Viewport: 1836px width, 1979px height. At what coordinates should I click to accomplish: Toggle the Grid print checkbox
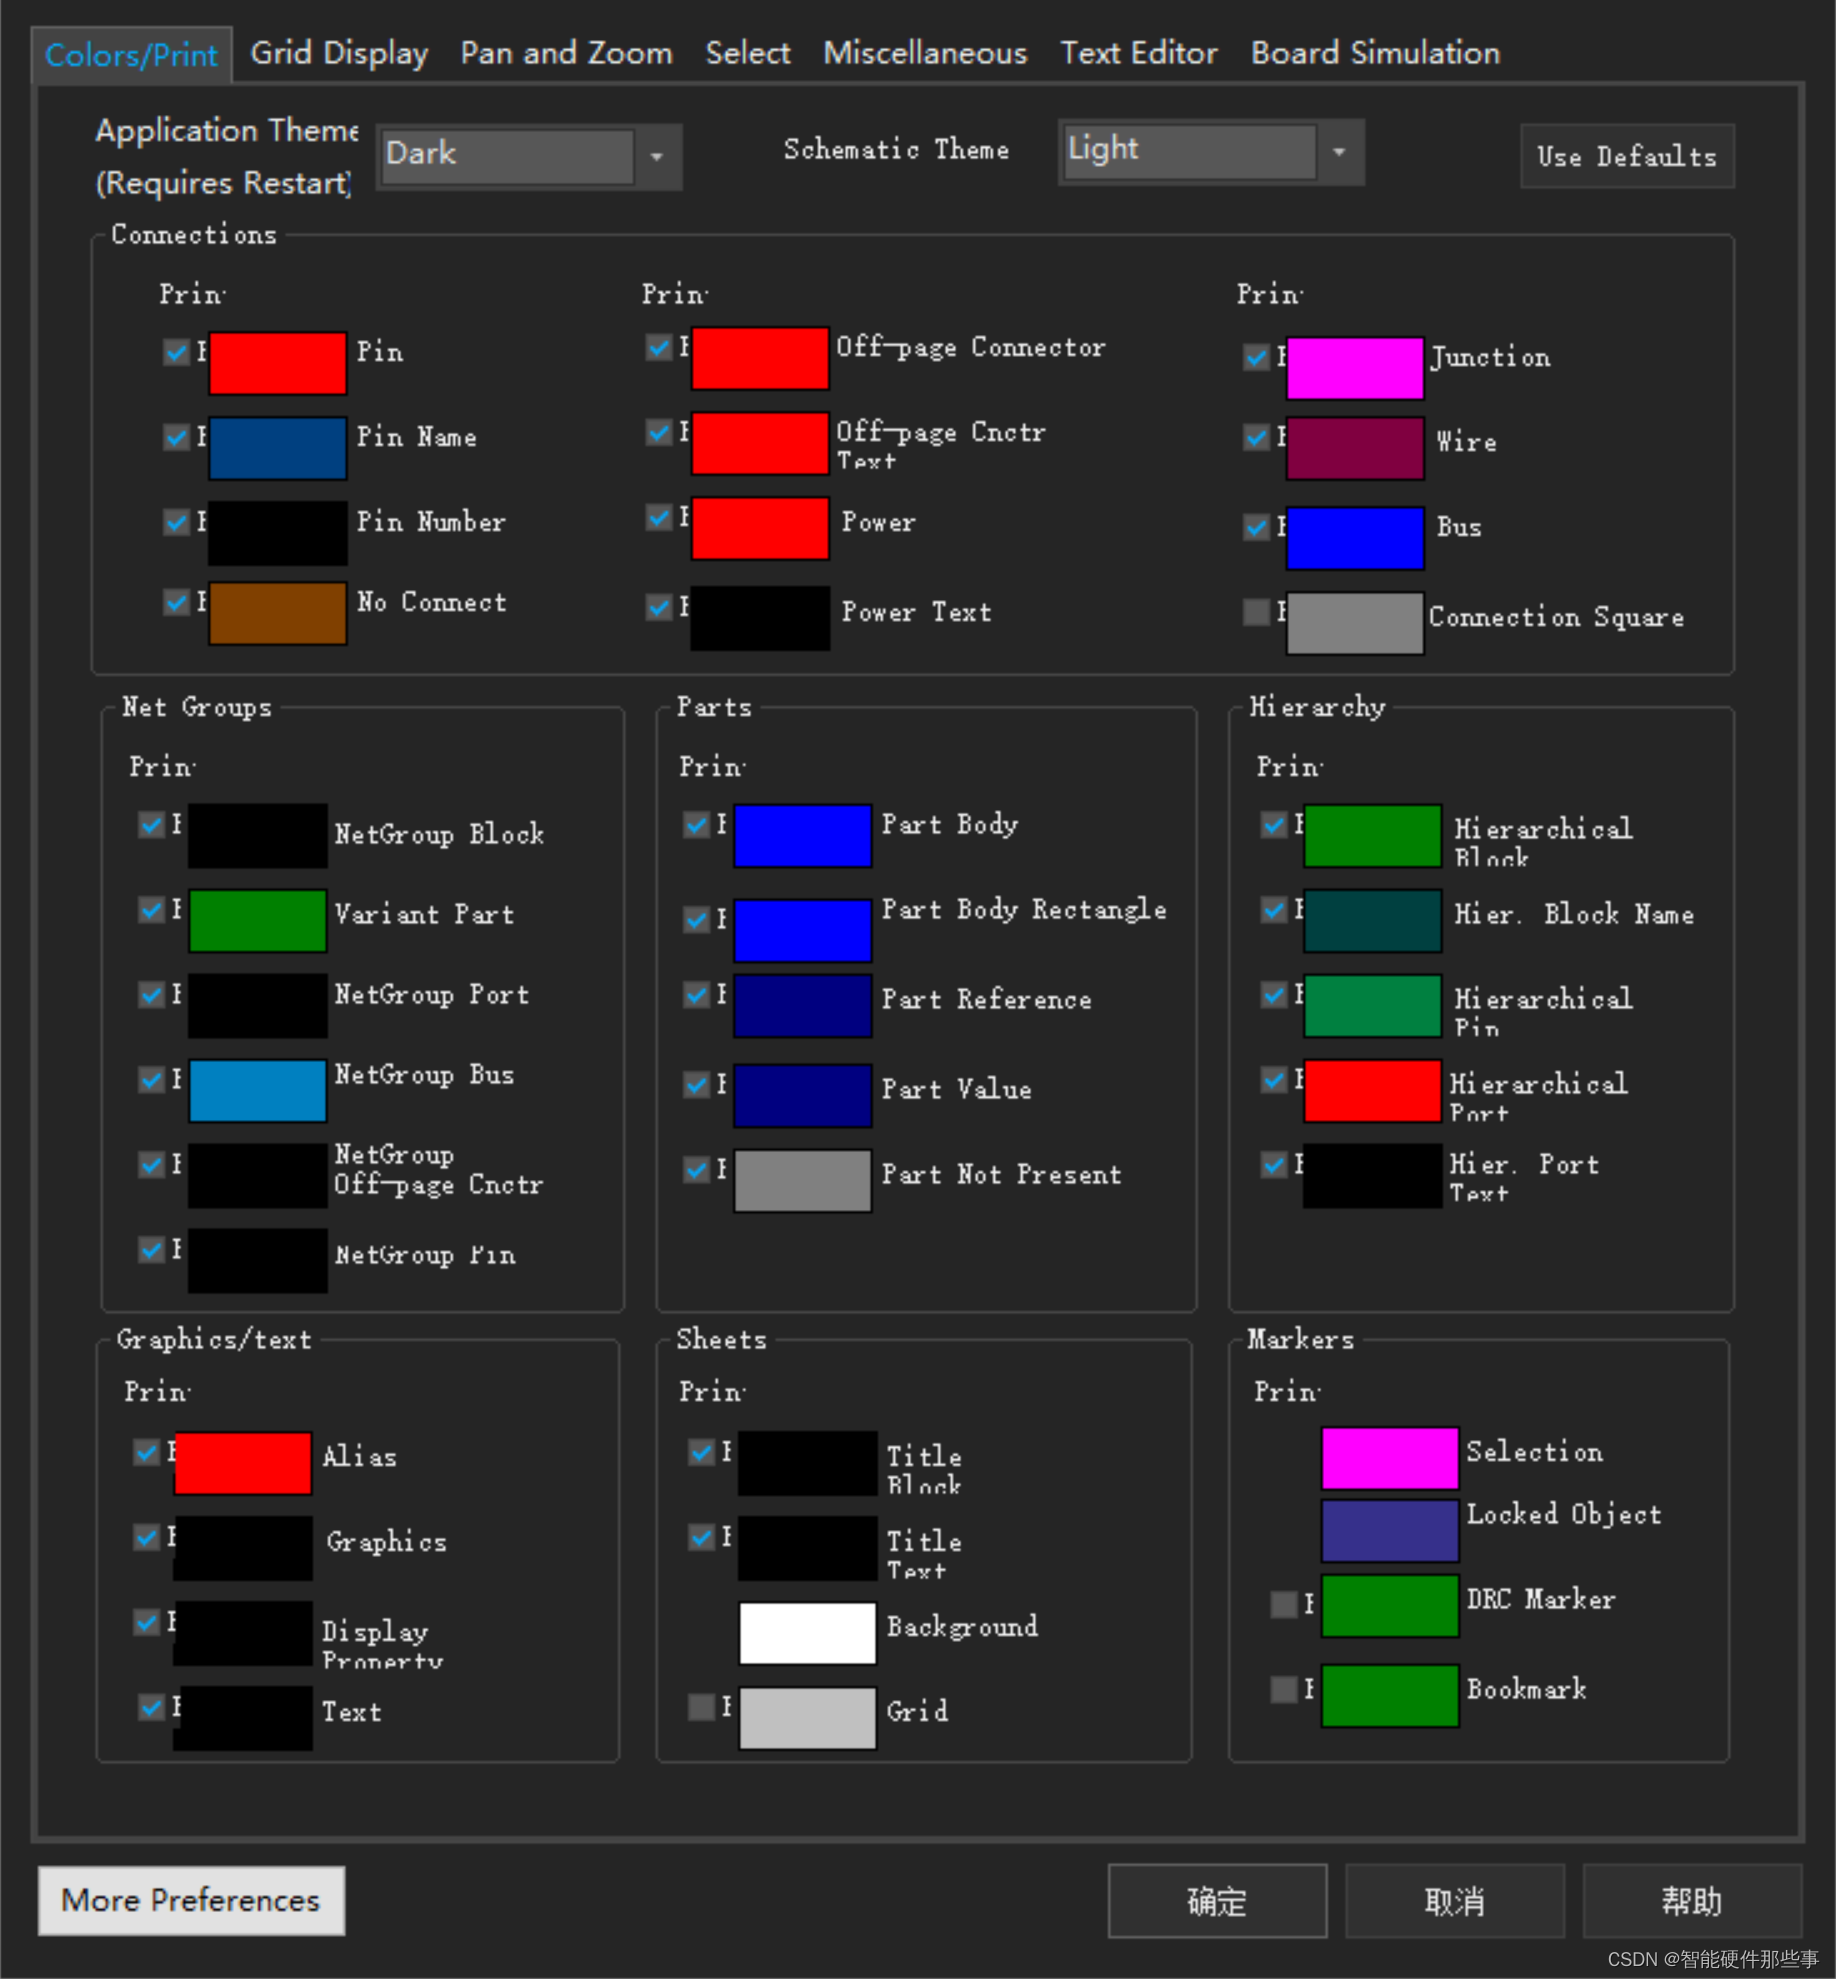pos(702,1706)
